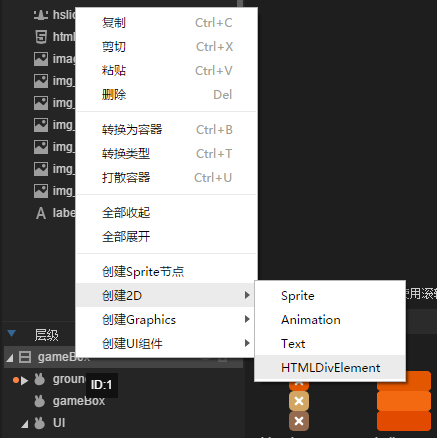Click the 层级 panel title
This screenshot has height=438, width=437.
pos(46,335)
